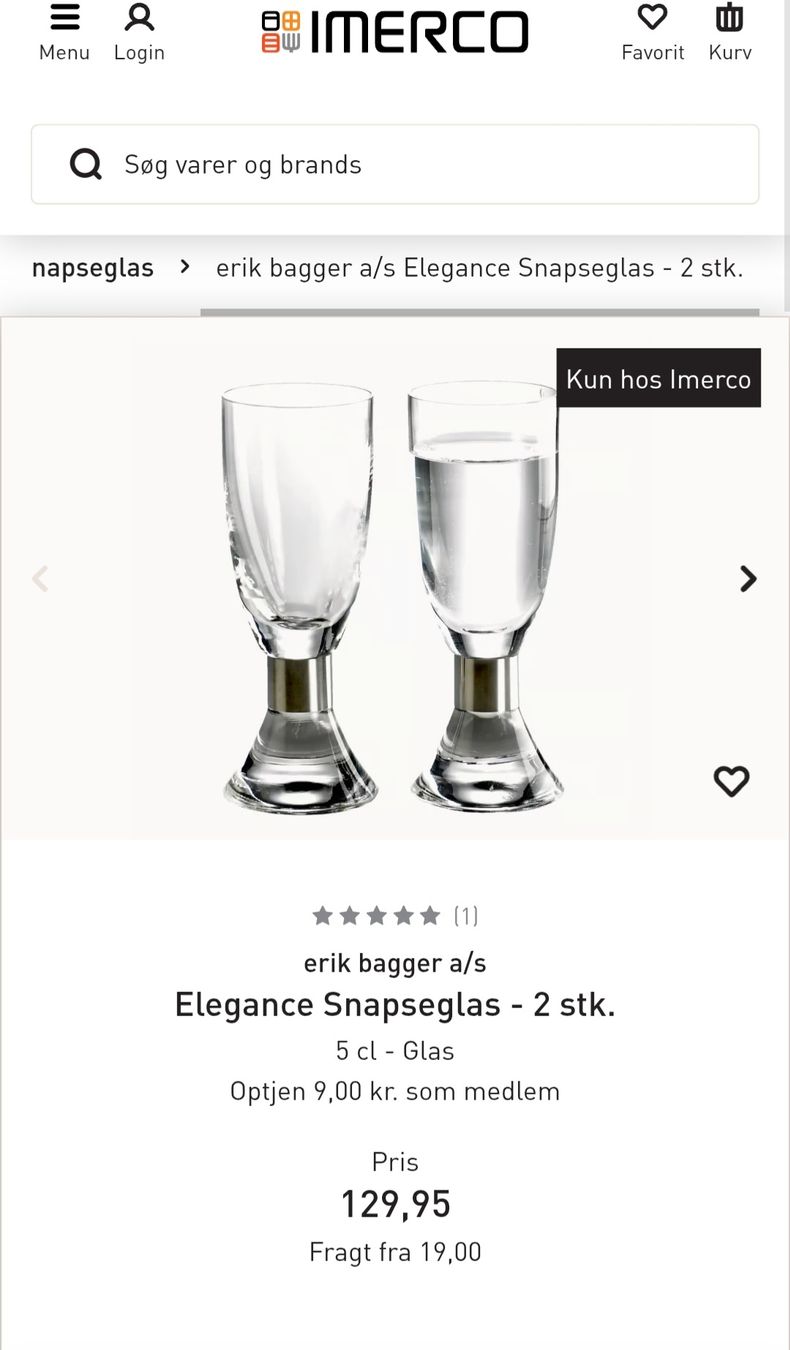This screenshot has width=790, height=1350.
Task: Click 'Optjen 9,00 kr. som medlem' text
Action: [x=395, y=1091]
